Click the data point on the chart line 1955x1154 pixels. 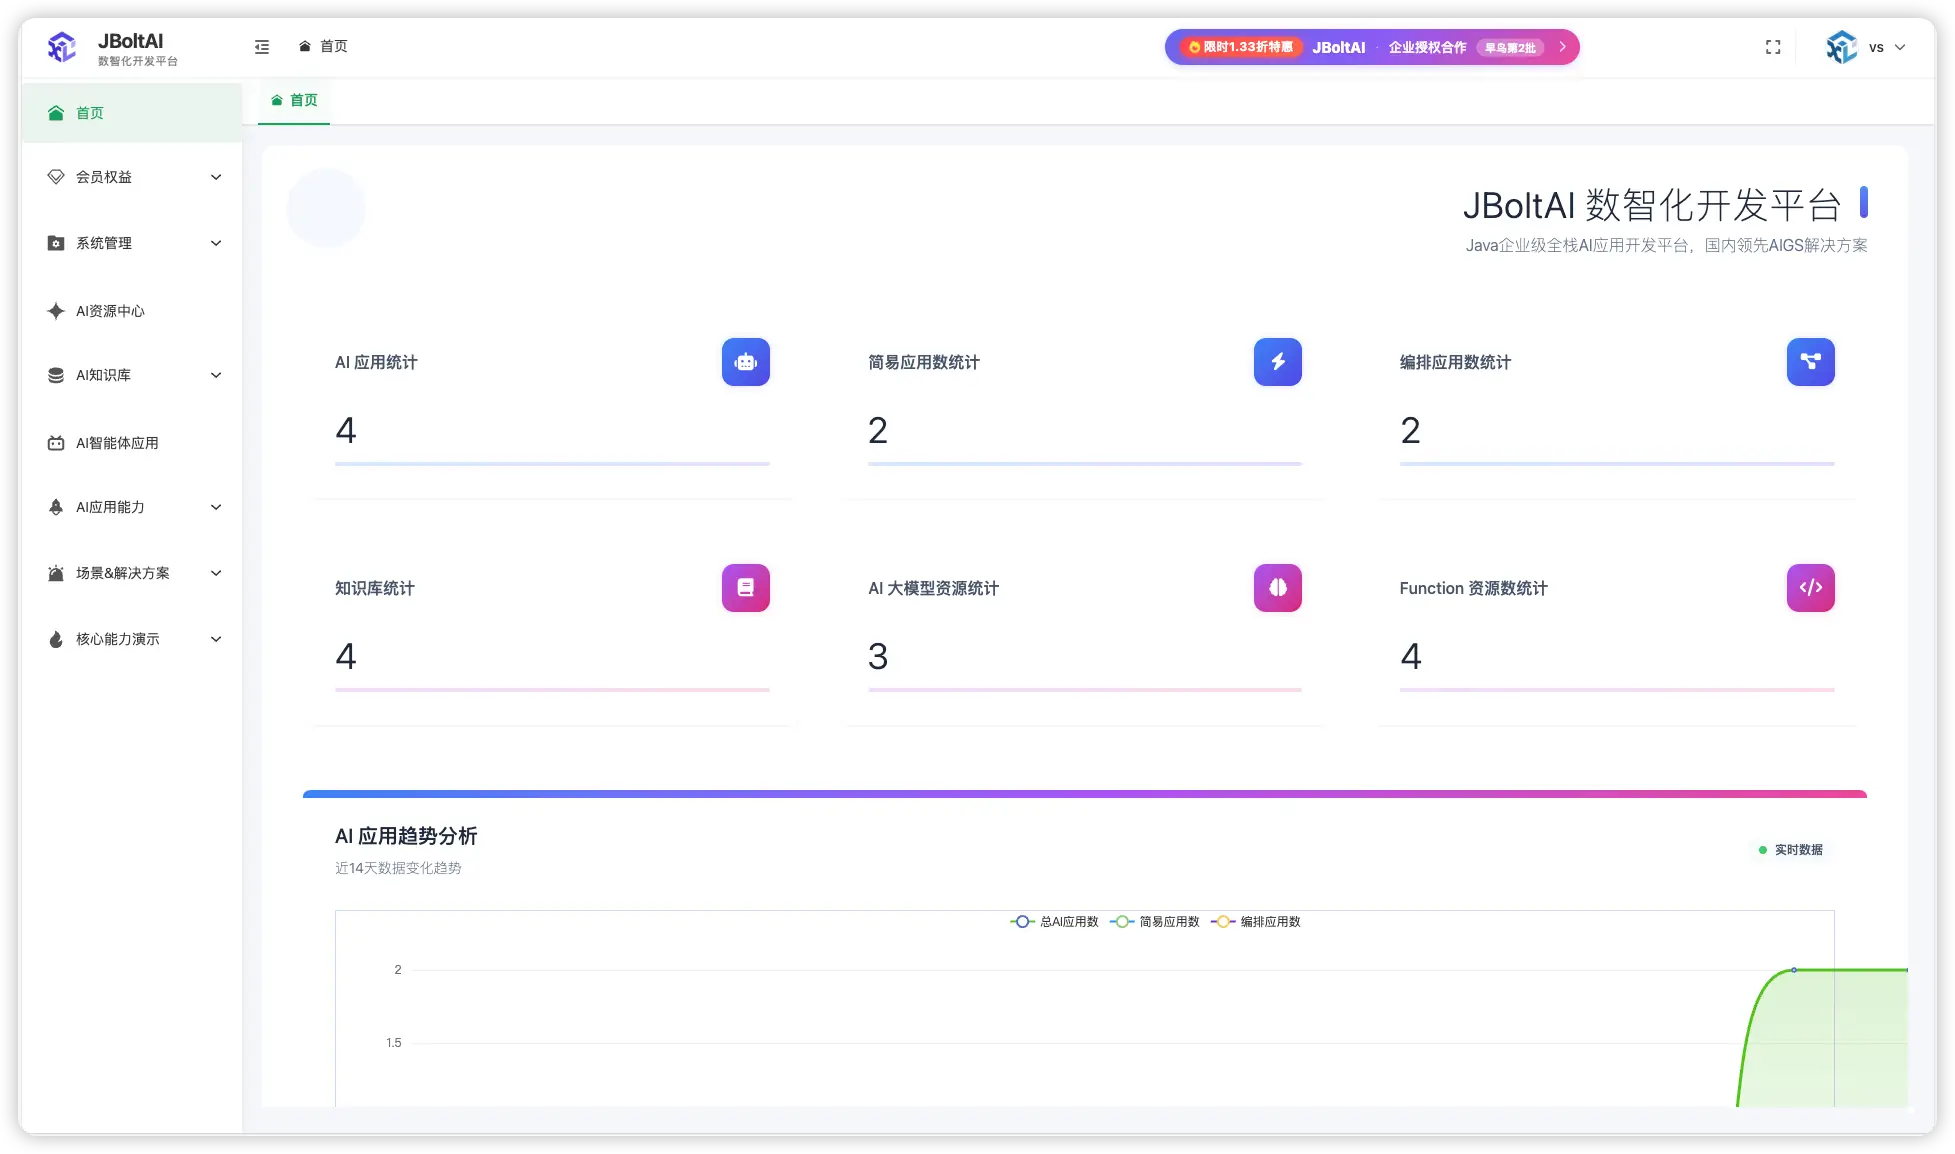1794,970
